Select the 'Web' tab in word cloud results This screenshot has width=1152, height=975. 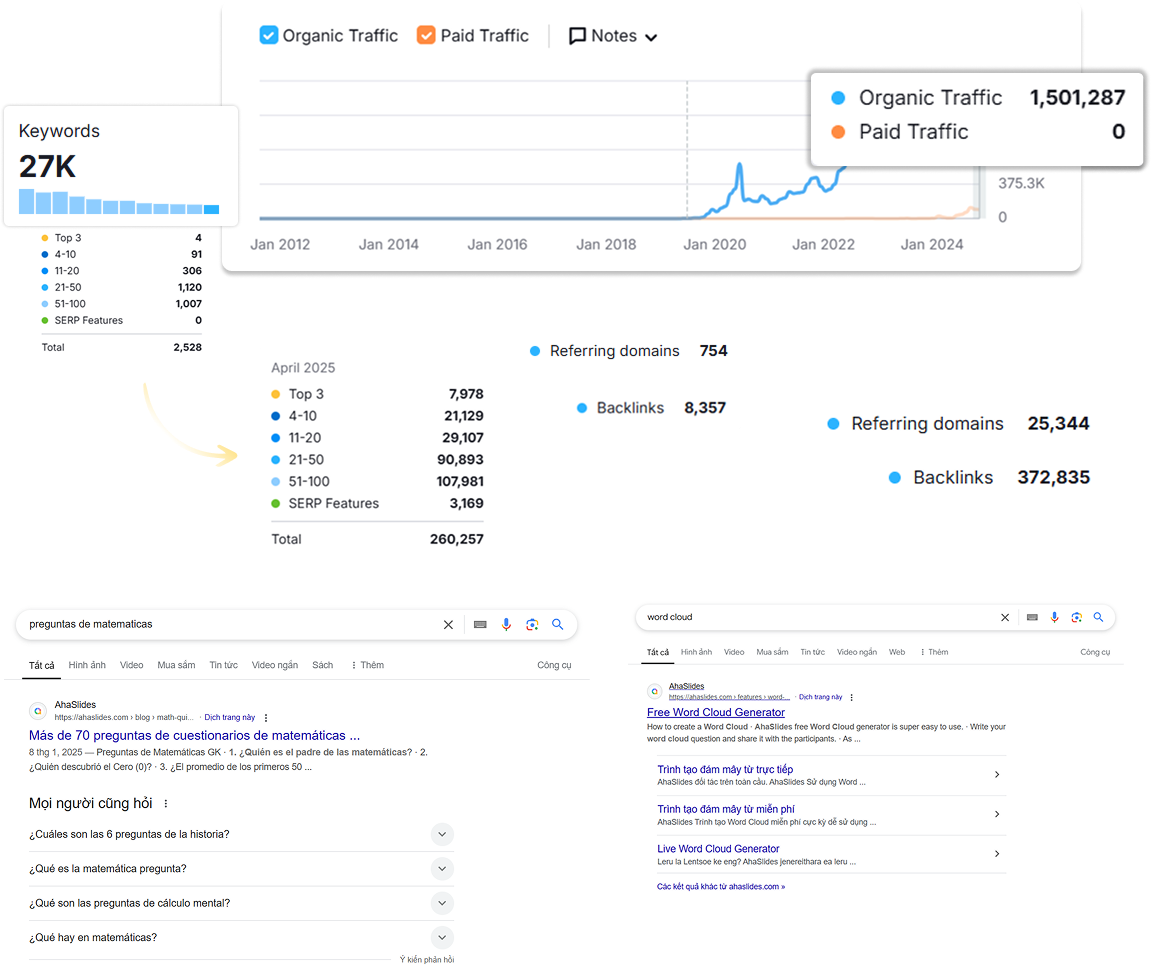click(x=897, y=652)
